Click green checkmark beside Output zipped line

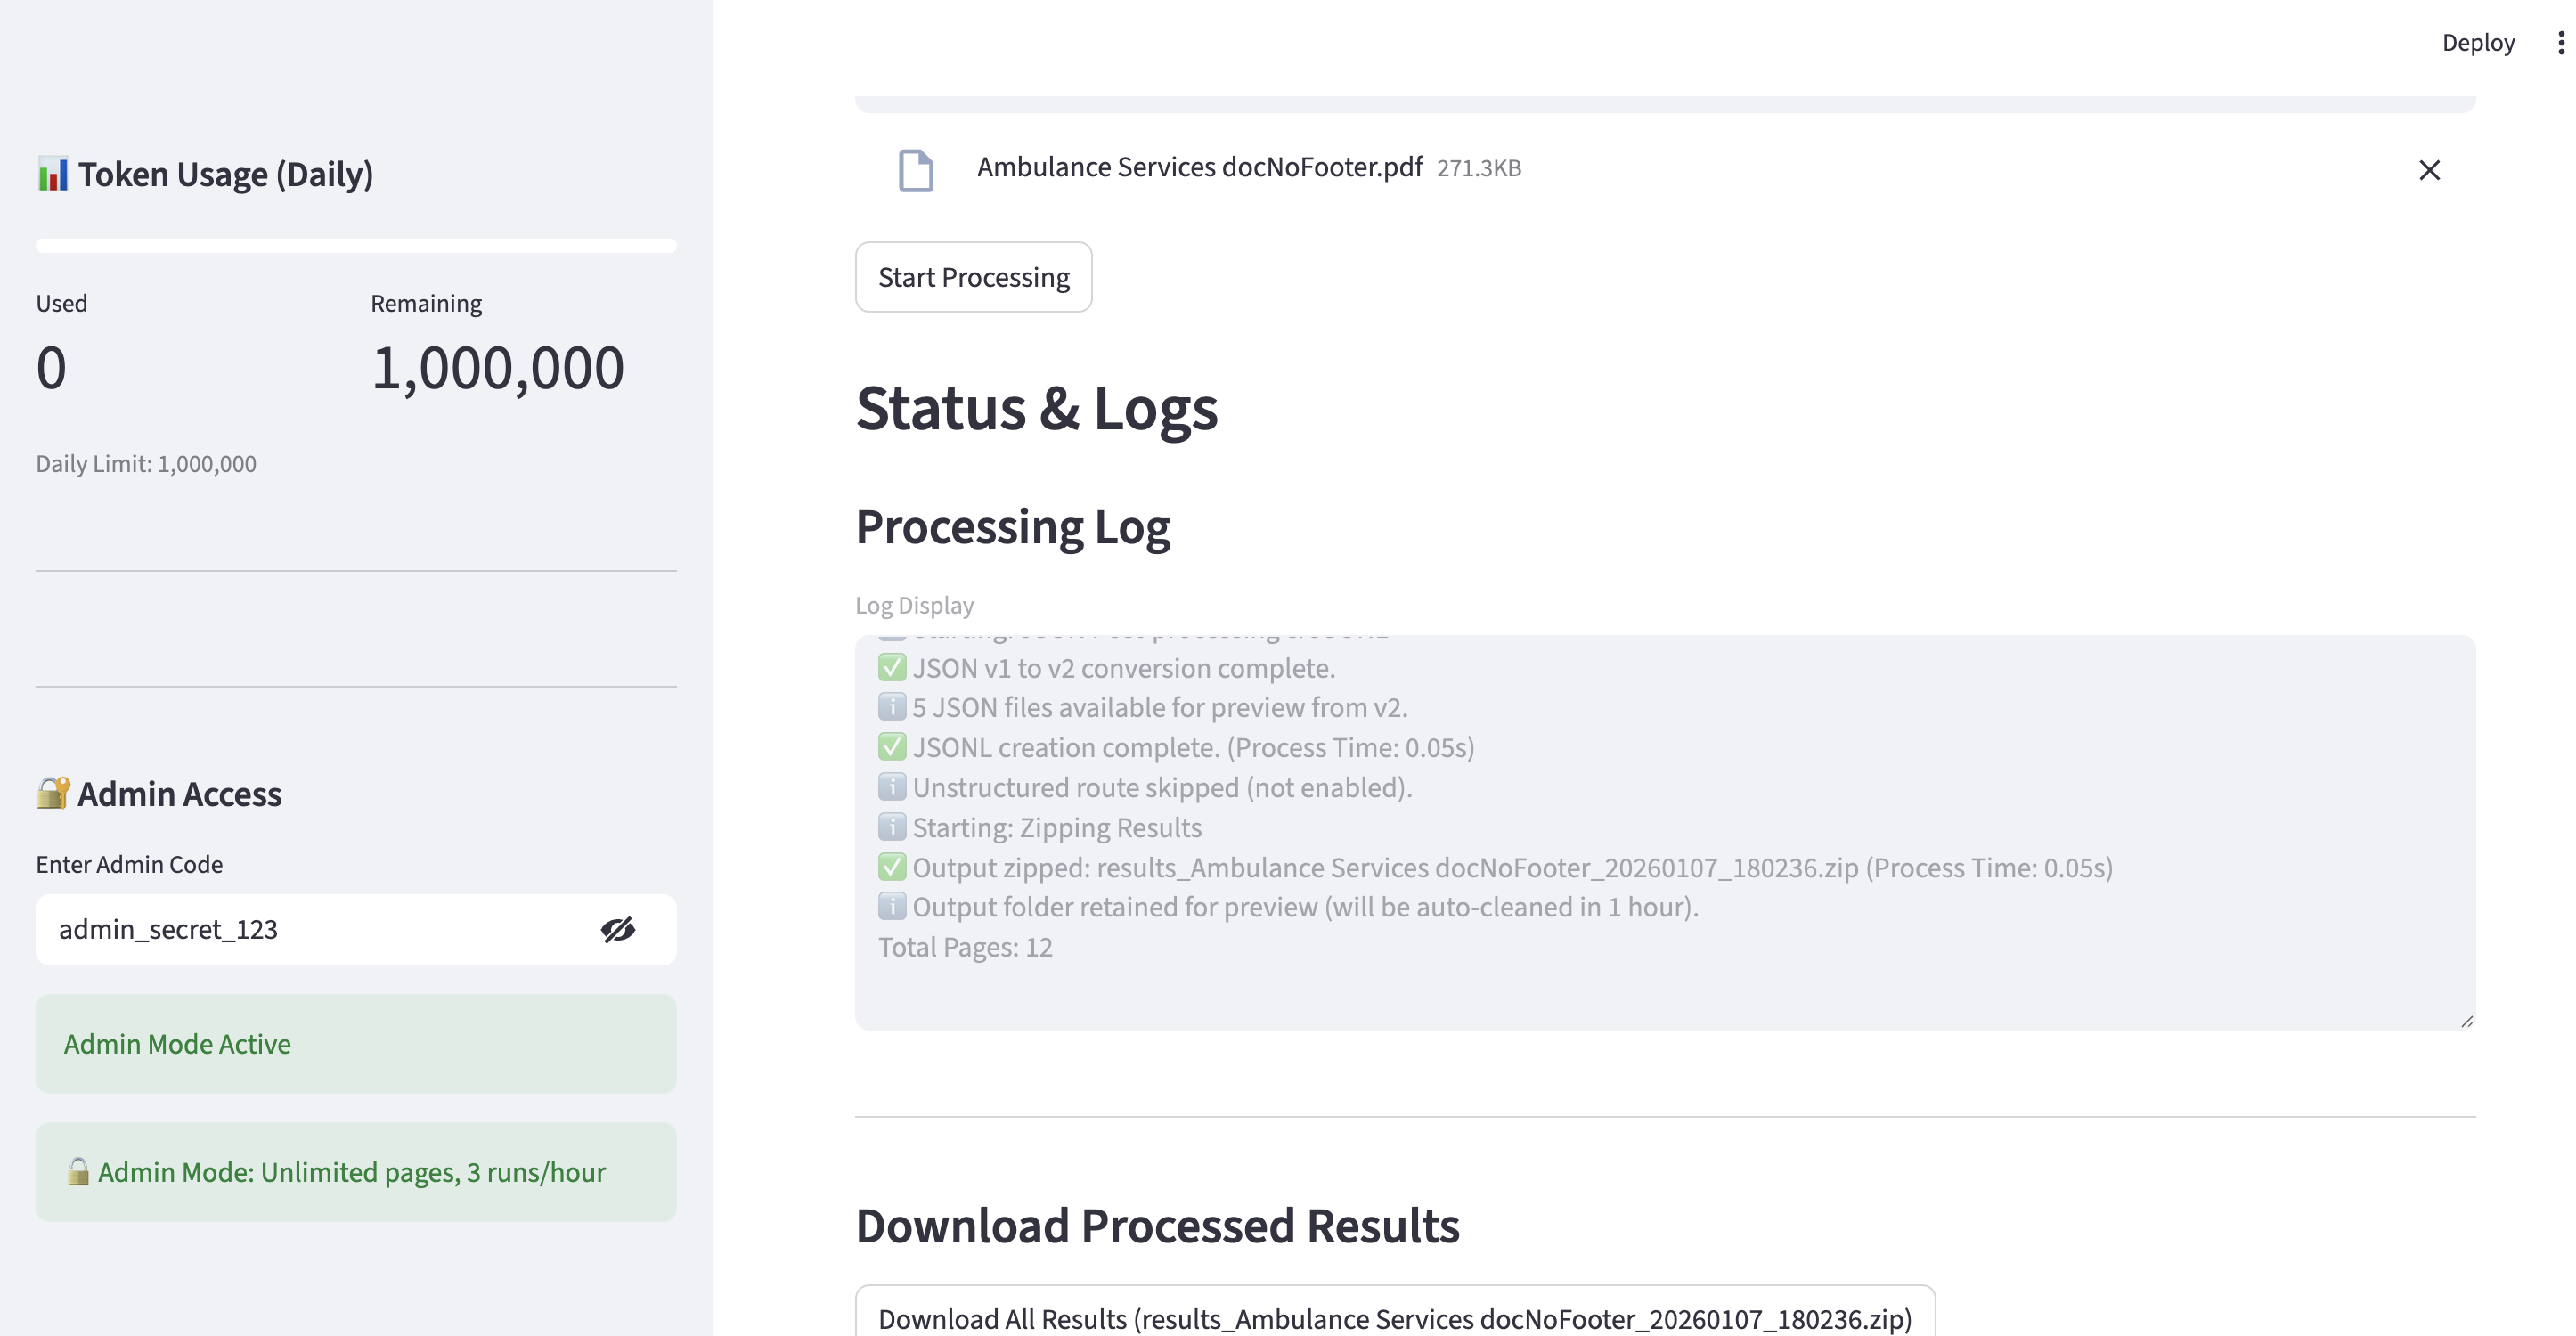point(891,867)
